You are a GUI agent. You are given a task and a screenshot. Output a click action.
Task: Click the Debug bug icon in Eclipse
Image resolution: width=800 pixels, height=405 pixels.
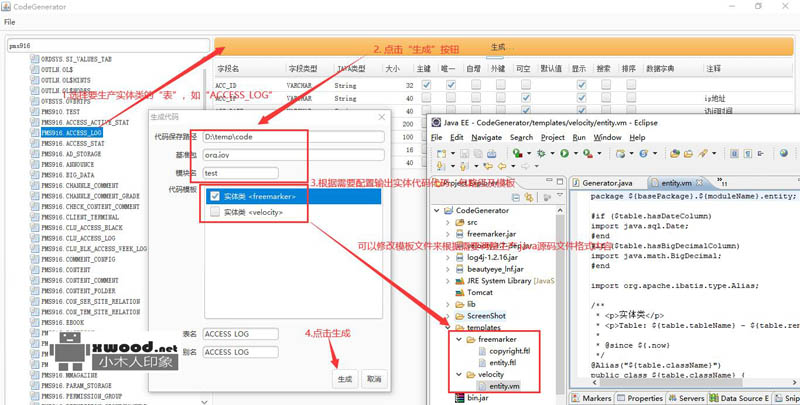[x=541, y=154]
